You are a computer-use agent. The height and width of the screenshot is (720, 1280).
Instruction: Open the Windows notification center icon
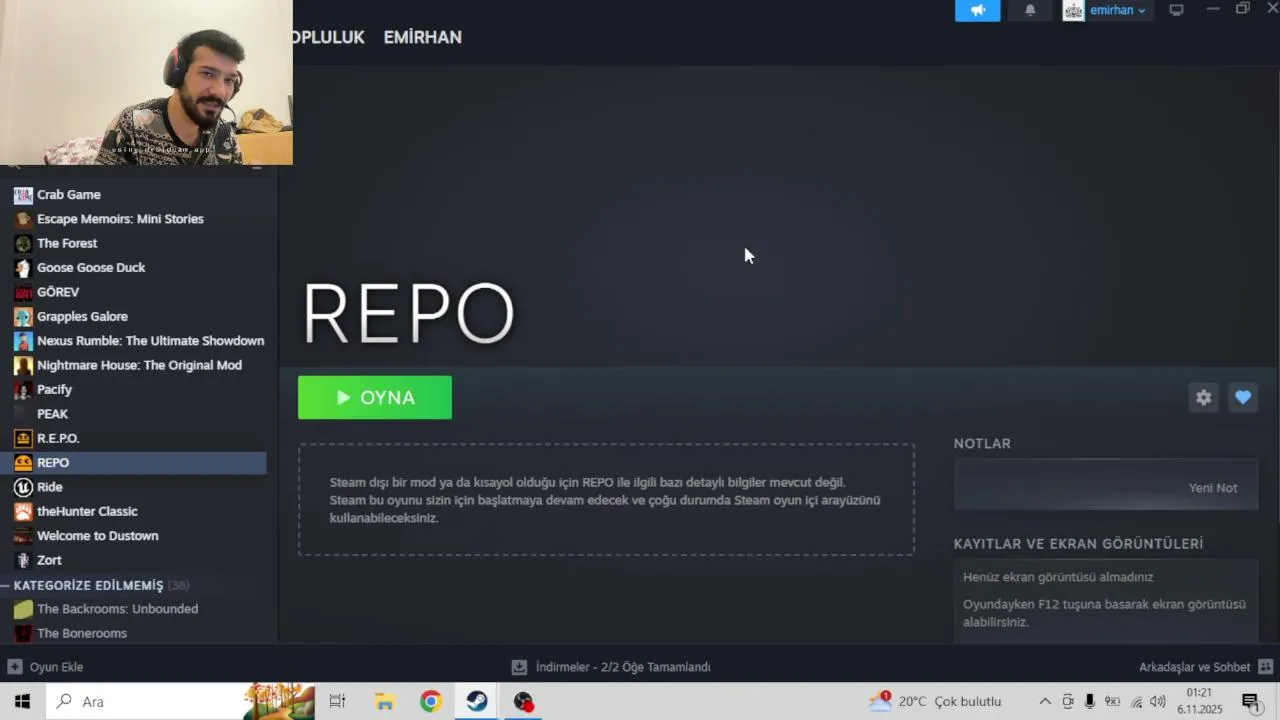point(1251,702)
